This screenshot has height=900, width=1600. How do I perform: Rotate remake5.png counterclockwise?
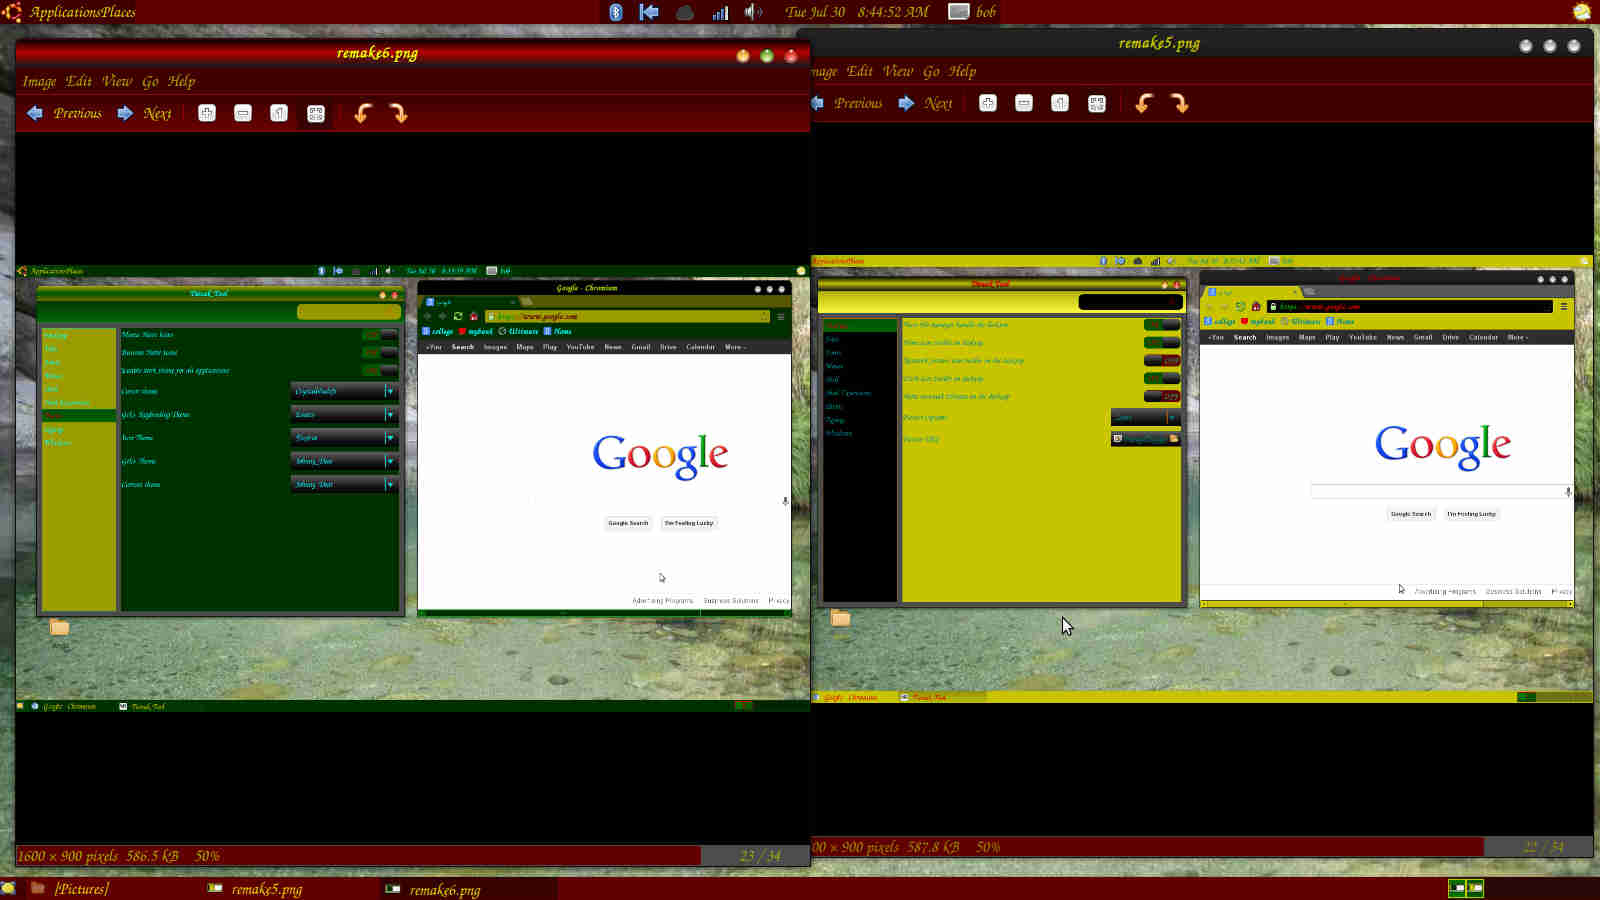1144,104
